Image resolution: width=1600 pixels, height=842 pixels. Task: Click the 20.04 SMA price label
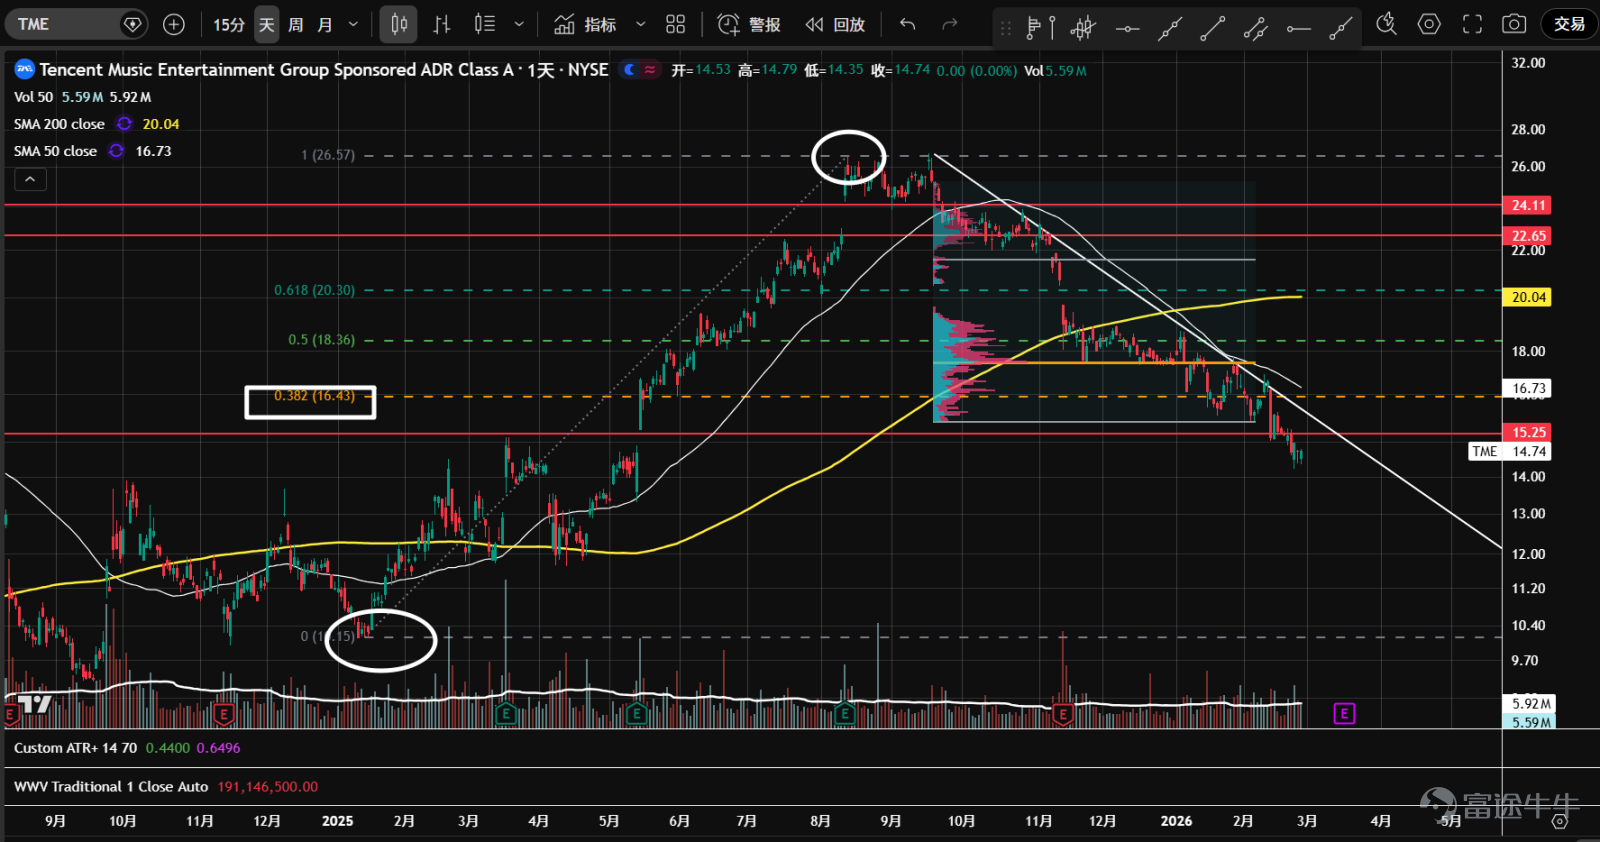(1528, 297)
